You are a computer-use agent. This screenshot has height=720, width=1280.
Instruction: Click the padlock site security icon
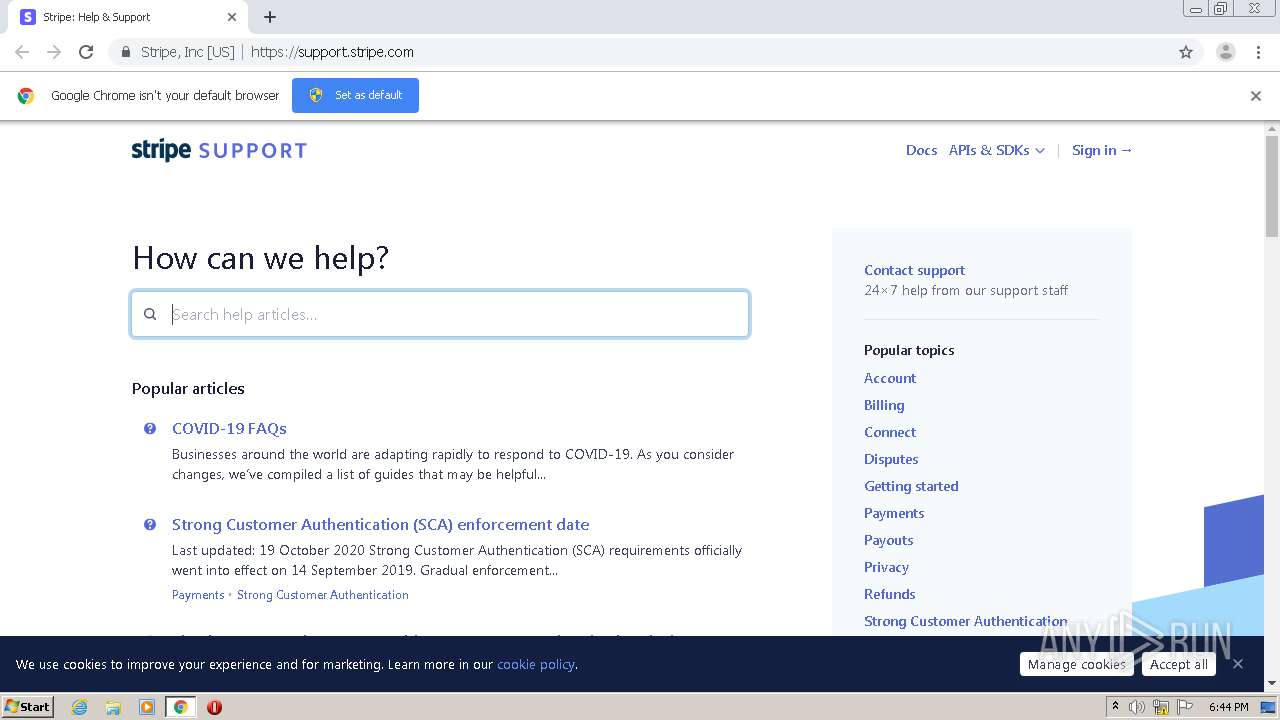point(125,52)
